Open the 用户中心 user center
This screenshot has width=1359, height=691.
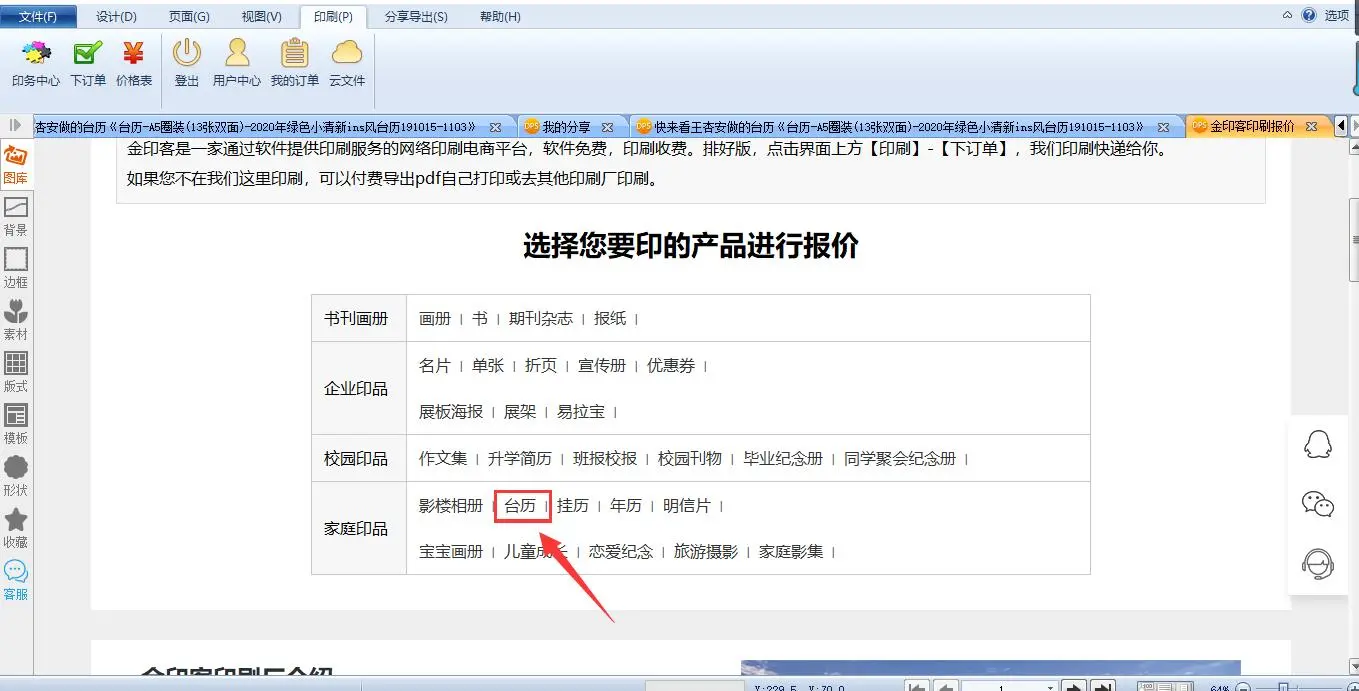pyautogui.click(x=237, y=63)
